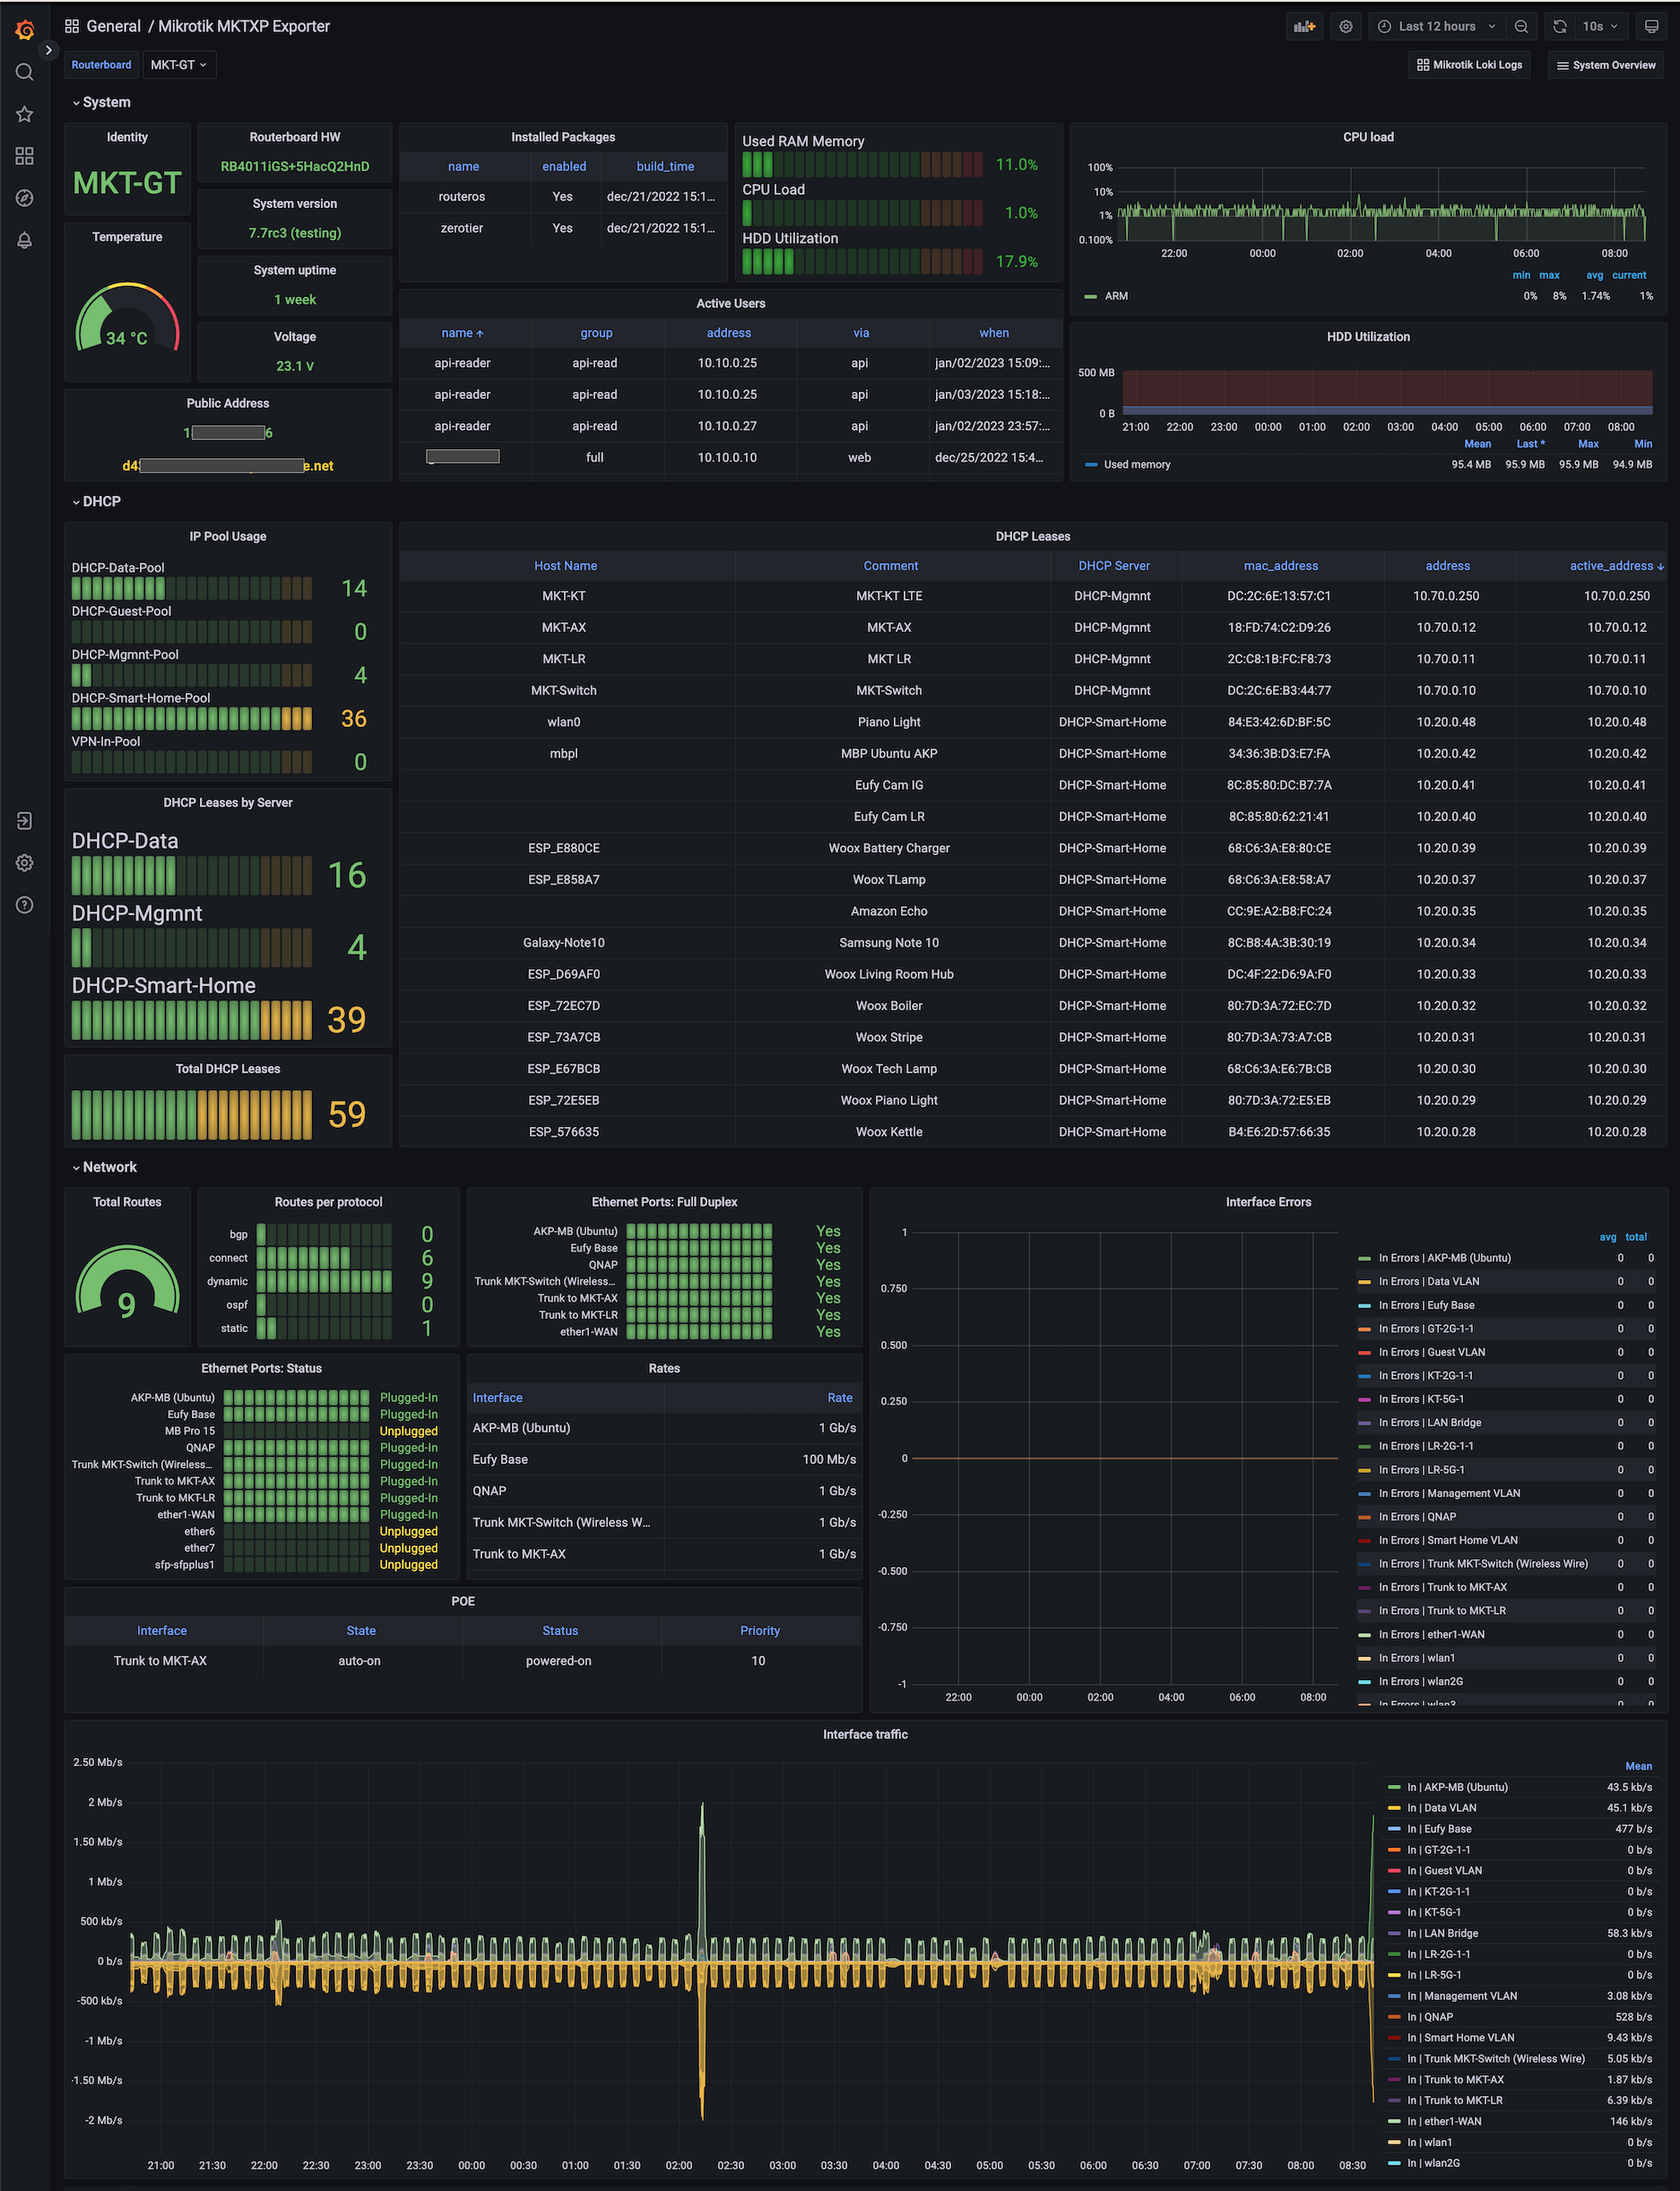
Task: Click the Total Routes gauge showing 9
Action: 127,1282
